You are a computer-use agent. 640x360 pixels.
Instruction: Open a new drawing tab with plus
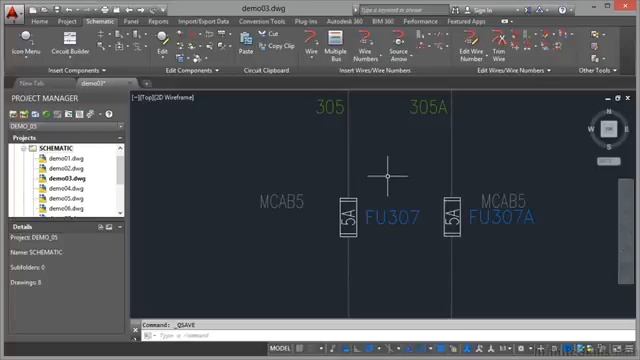click(147, 84)
